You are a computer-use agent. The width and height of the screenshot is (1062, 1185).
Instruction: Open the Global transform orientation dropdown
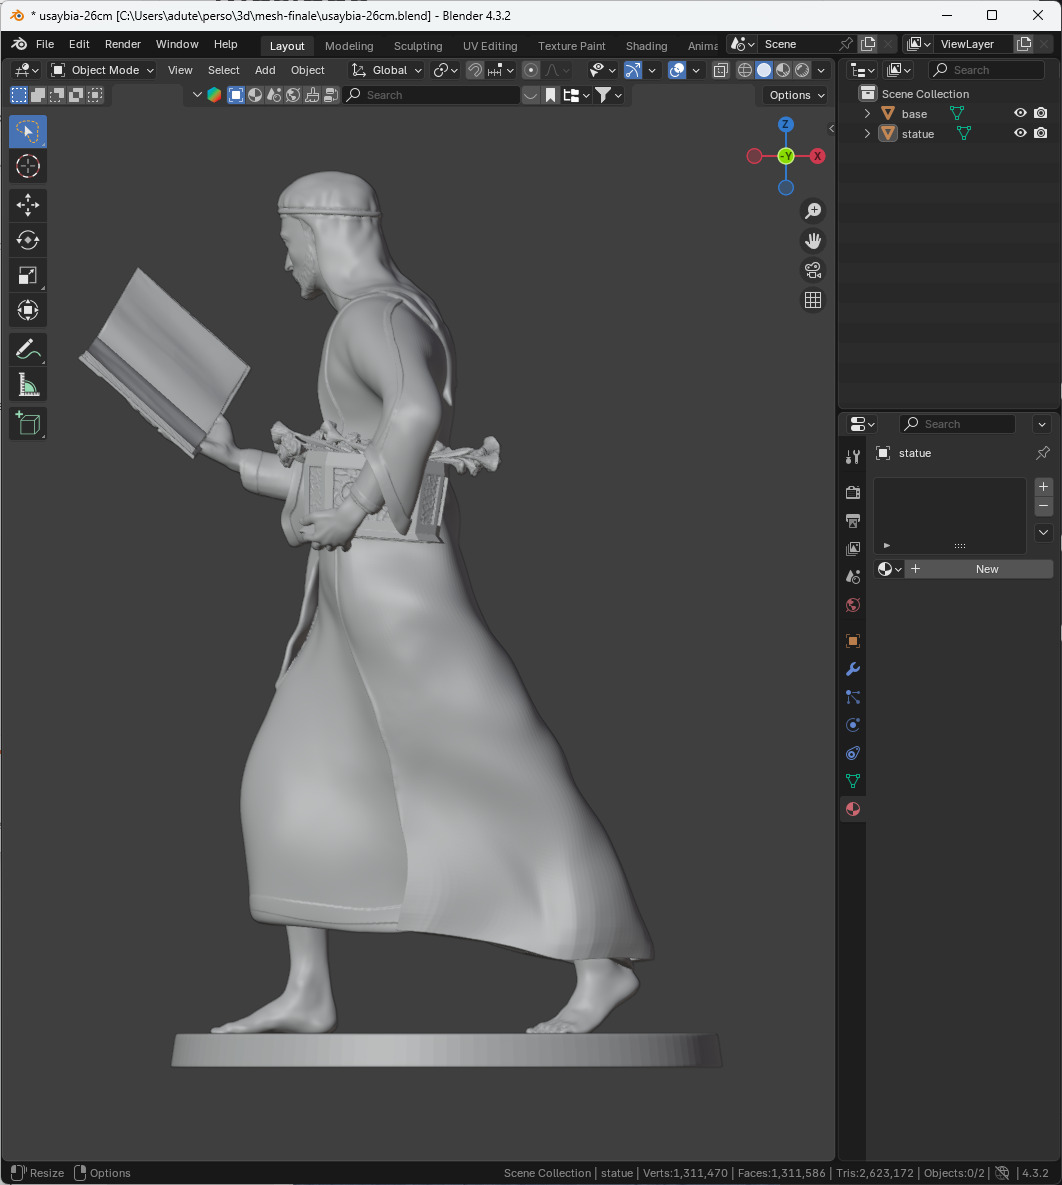[x=386, y=70]
